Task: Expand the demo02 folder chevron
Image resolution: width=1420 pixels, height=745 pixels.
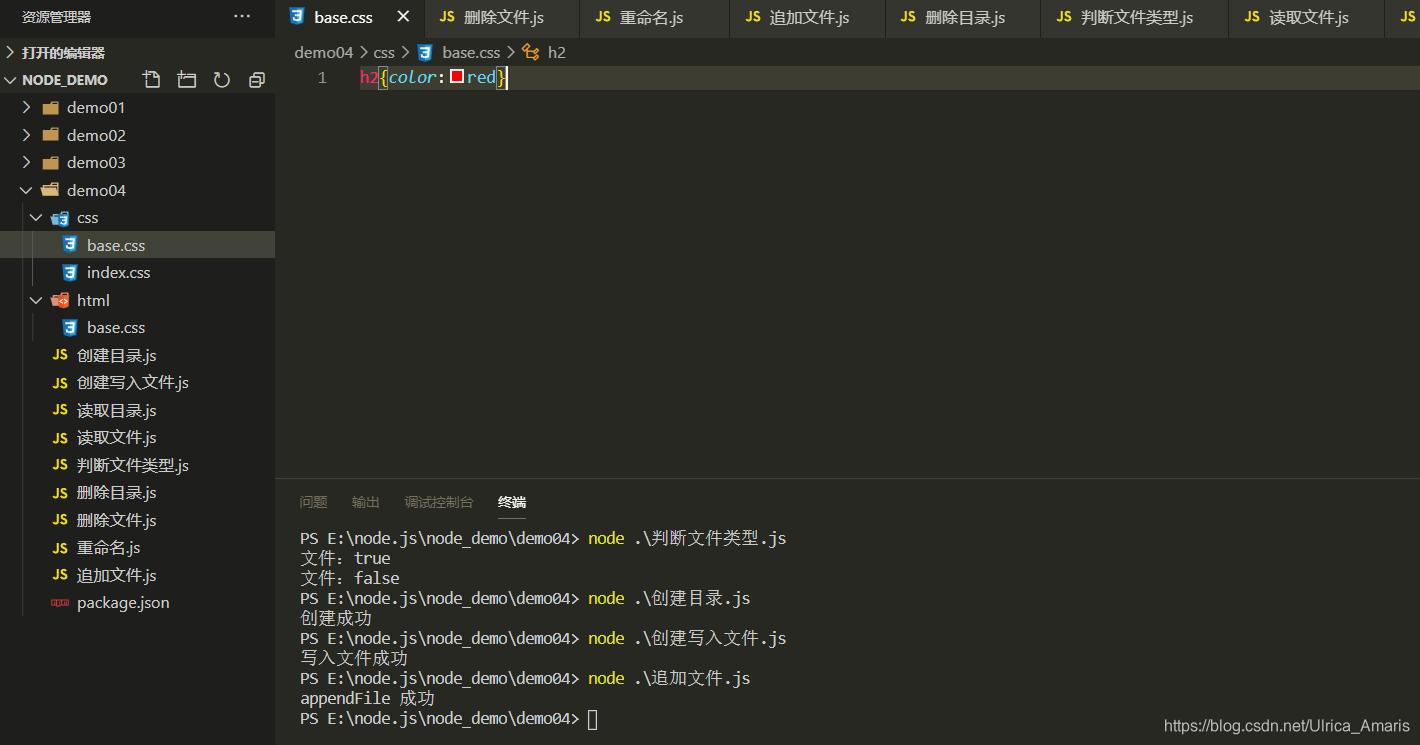Action: pyautogui.click(x=27, y=135)
